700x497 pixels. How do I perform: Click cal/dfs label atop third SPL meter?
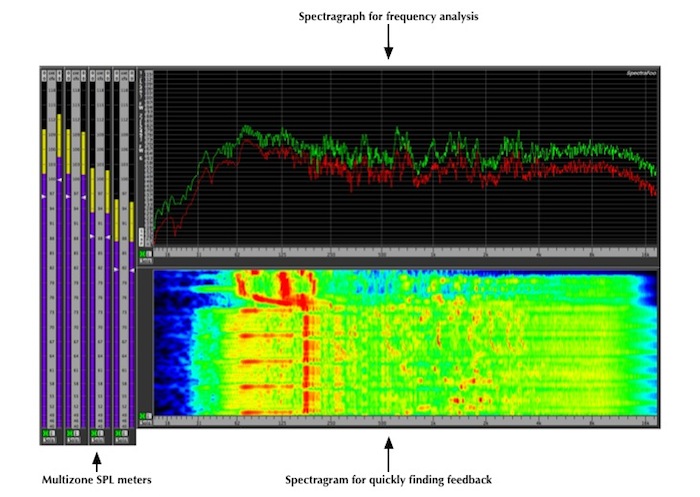tap(100, 75)
